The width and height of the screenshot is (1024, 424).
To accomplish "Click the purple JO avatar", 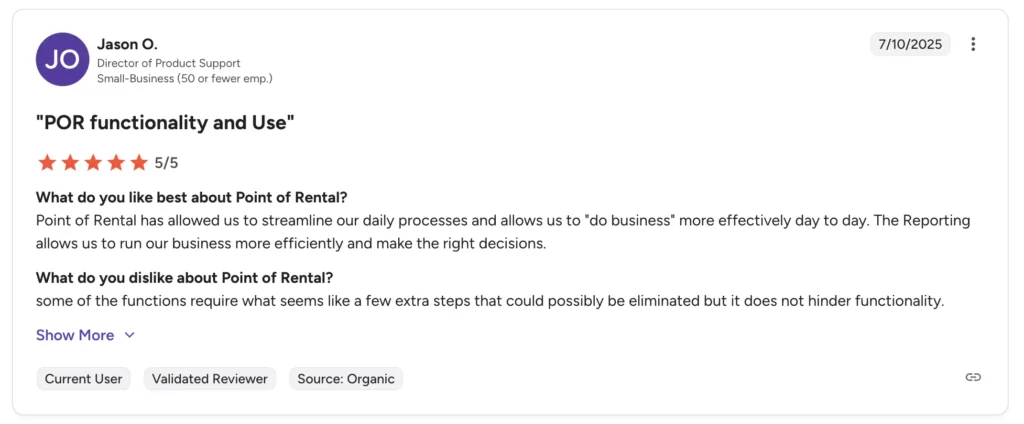I will pyautogui.click(x=62, y=59).
